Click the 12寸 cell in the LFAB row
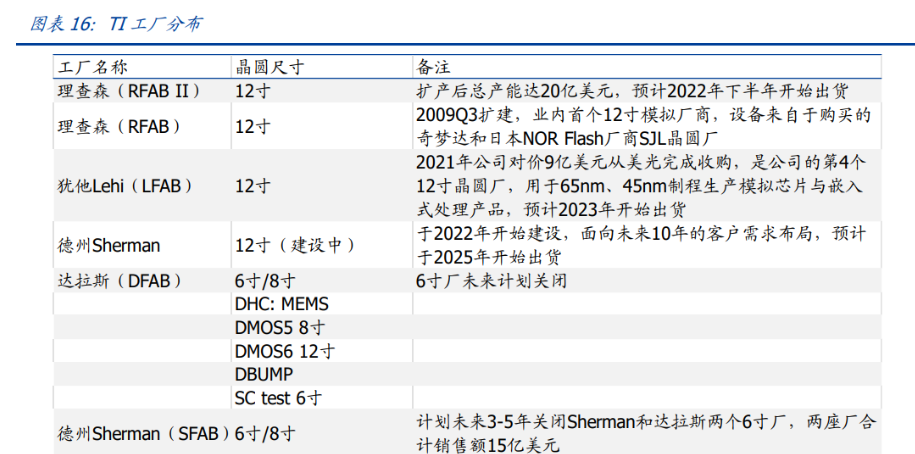The image size is (915, 454). pos(253,186)
